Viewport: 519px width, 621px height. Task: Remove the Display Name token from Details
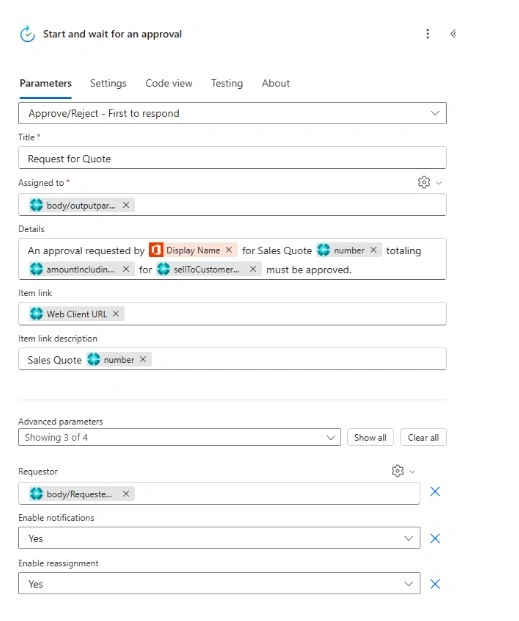(229, 250)
